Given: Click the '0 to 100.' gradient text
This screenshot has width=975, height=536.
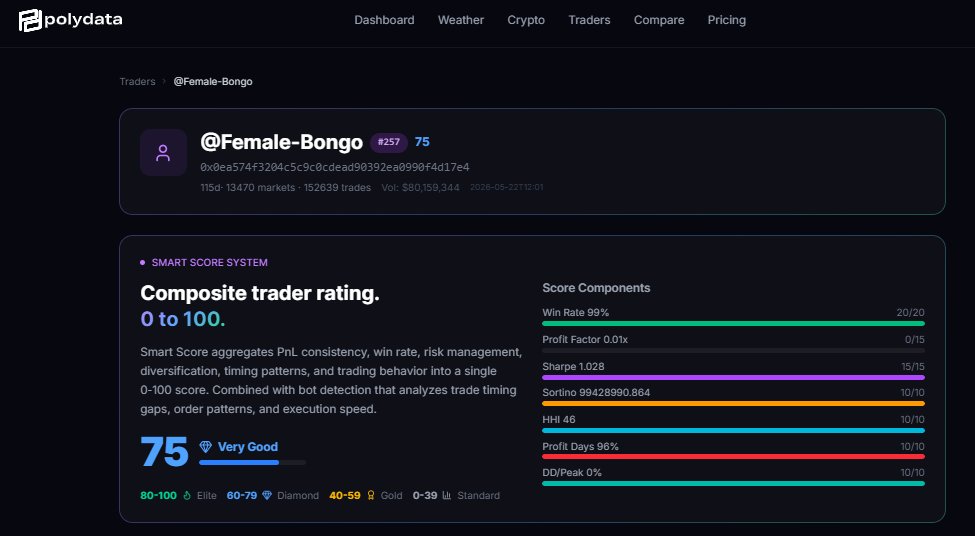Looking at the screenshot, I should pyautogui.click(x=183, y=319).
